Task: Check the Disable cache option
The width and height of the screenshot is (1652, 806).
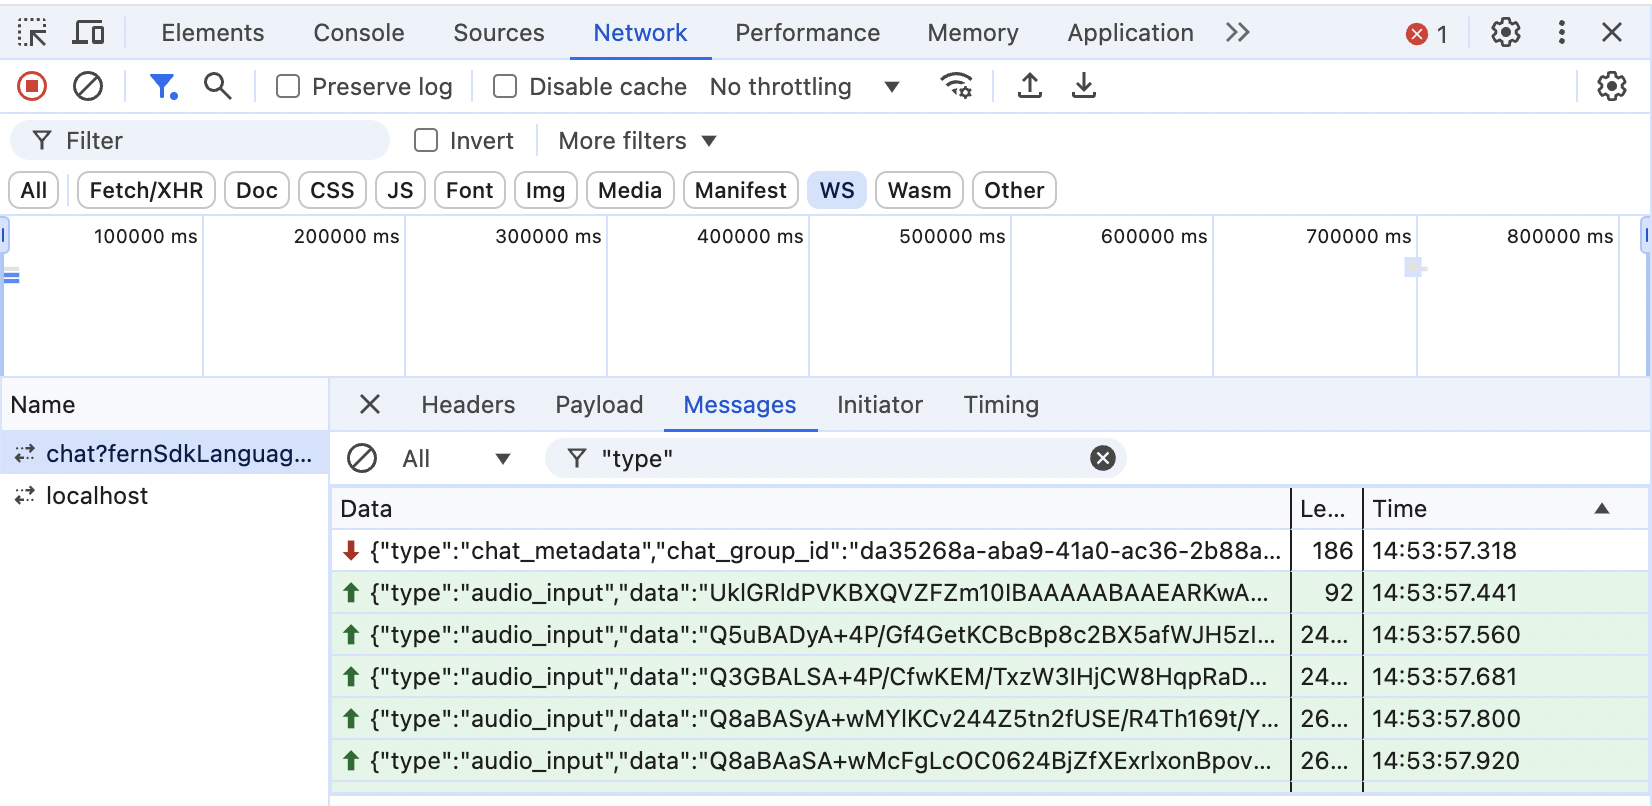Action: coord(505,87)
